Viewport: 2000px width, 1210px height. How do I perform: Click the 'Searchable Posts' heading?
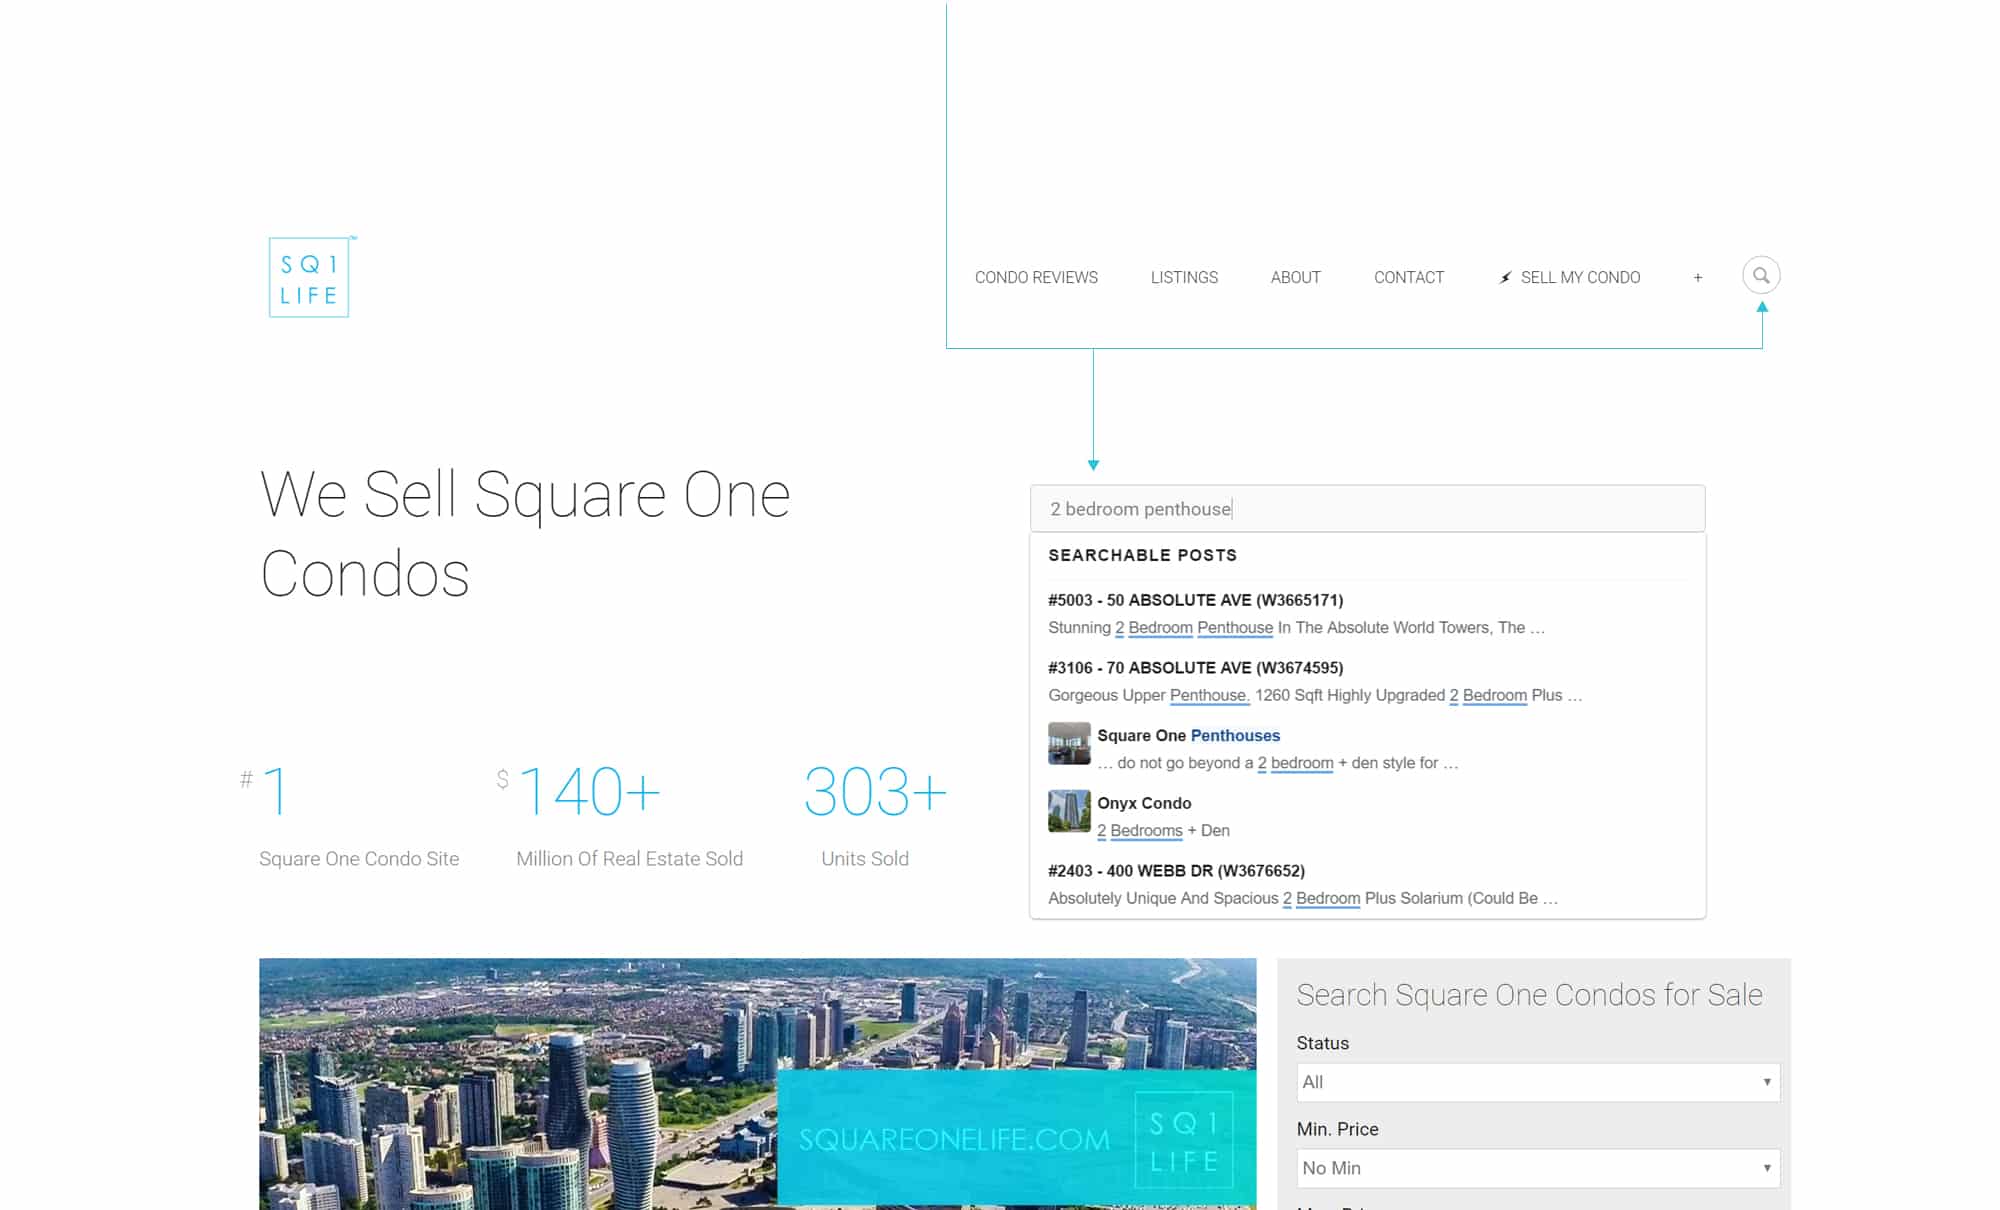1142,555
